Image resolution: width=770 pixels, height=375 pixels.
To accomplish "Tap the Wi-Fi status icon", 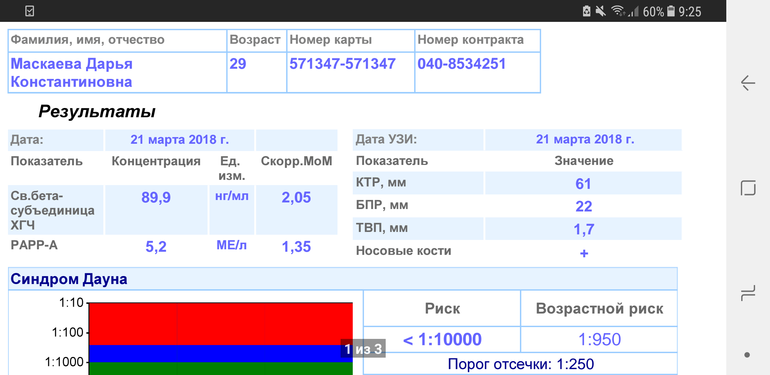I will pos(617,11).
